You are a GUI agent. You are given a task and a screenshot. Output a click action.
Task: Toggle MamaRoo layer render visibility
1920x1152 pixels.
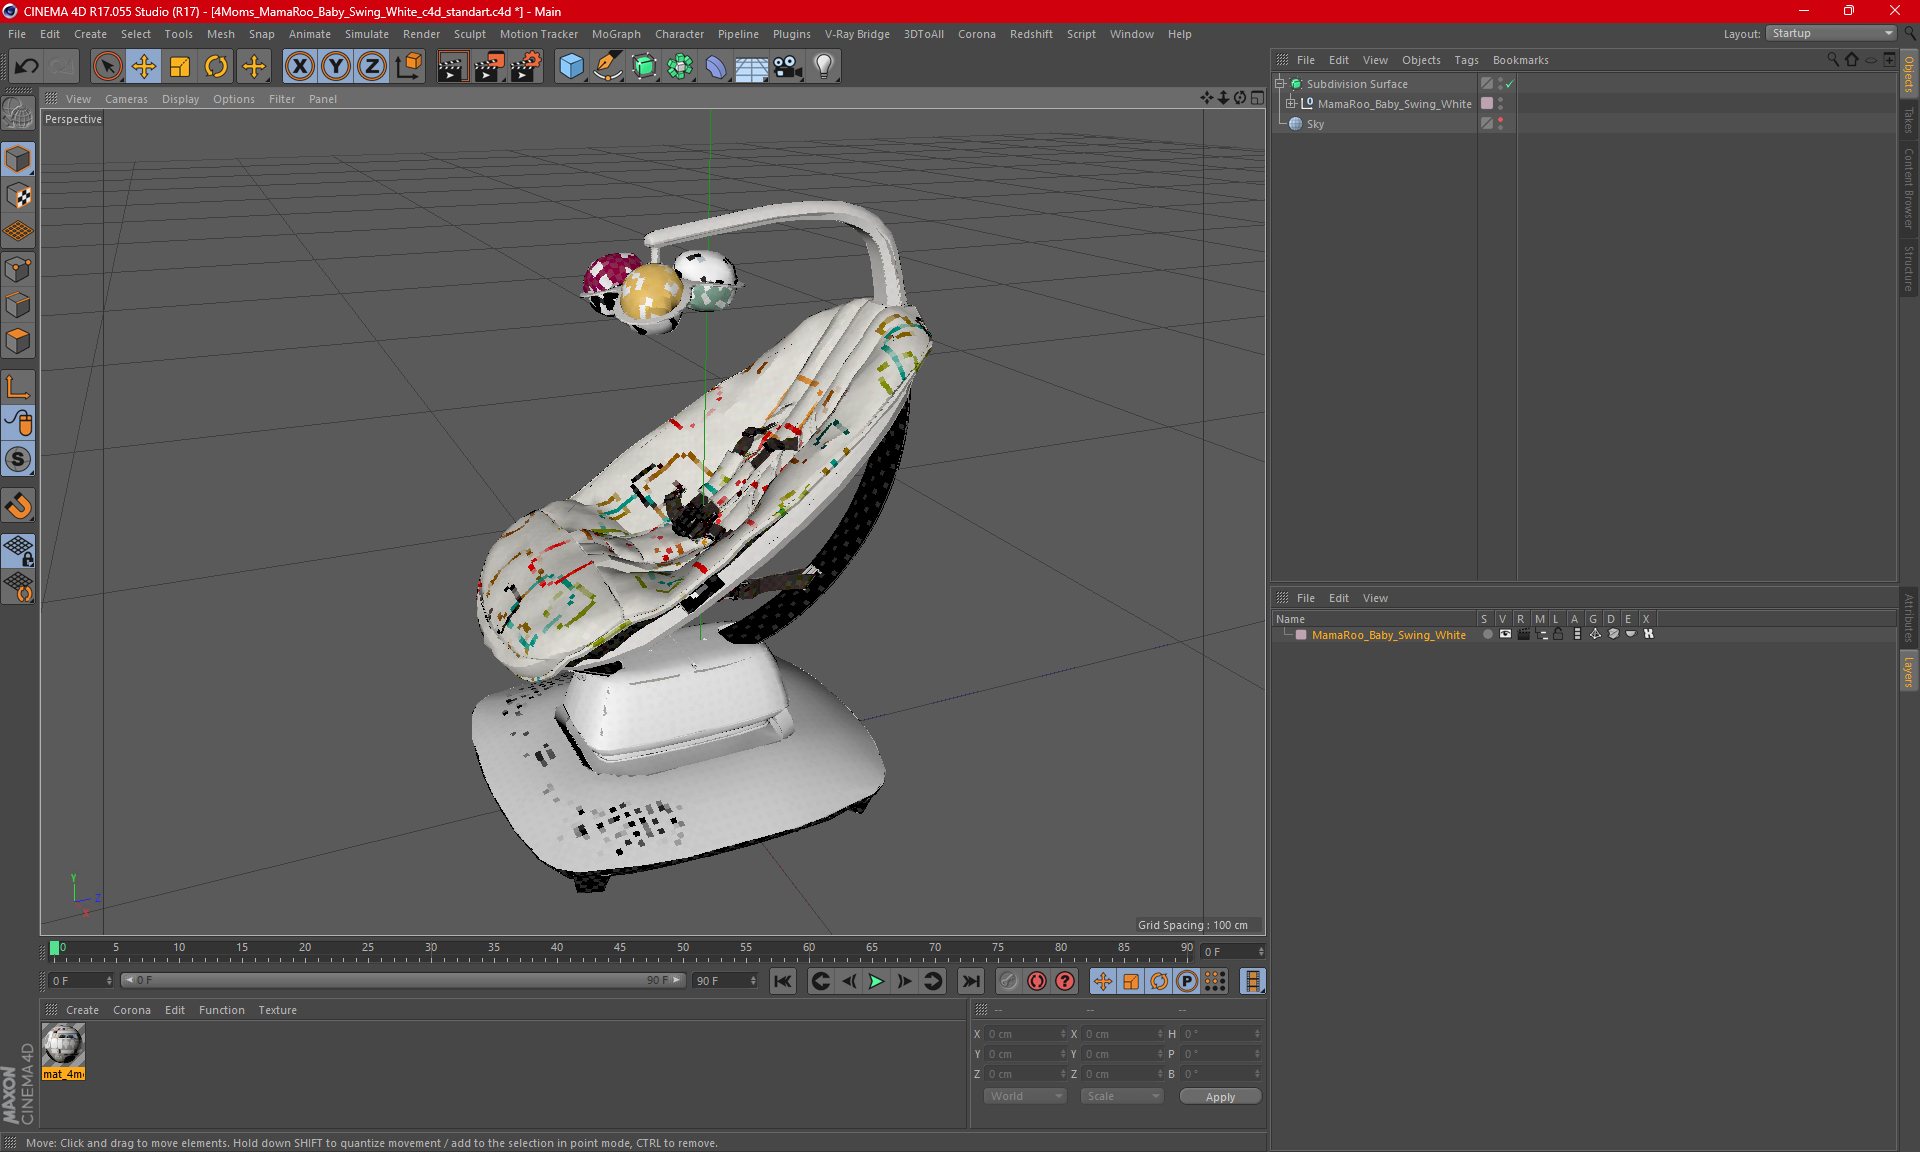coord(1523,635)
